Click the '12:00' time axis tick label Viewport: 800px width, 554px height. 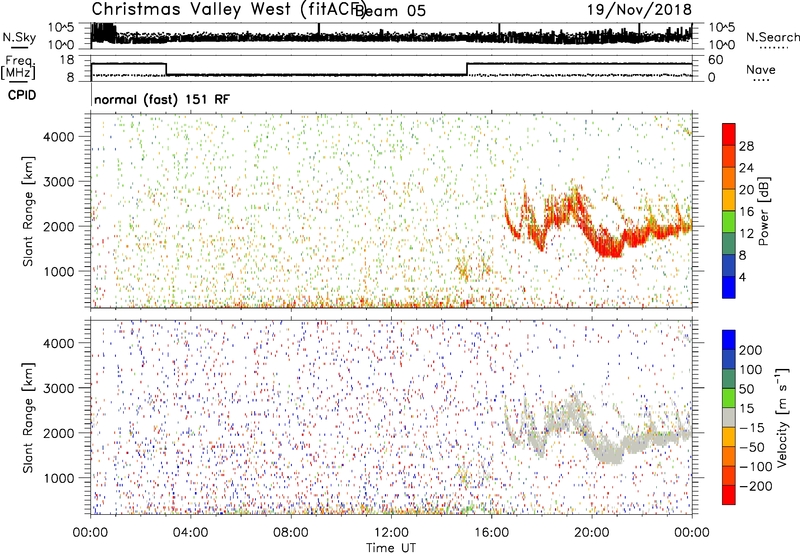coord(391,533)
